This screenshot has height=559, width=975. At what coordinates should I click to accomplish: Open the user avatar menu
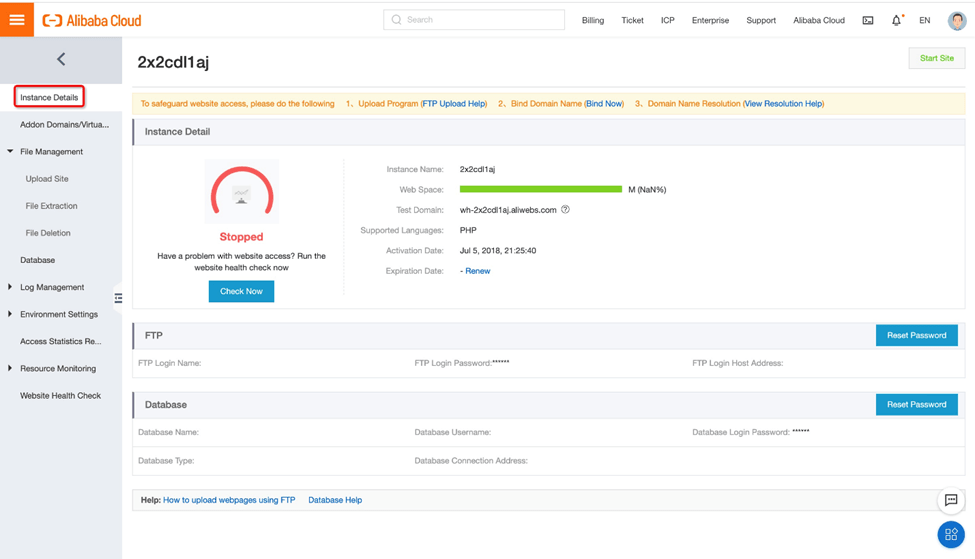pos(956,20)
